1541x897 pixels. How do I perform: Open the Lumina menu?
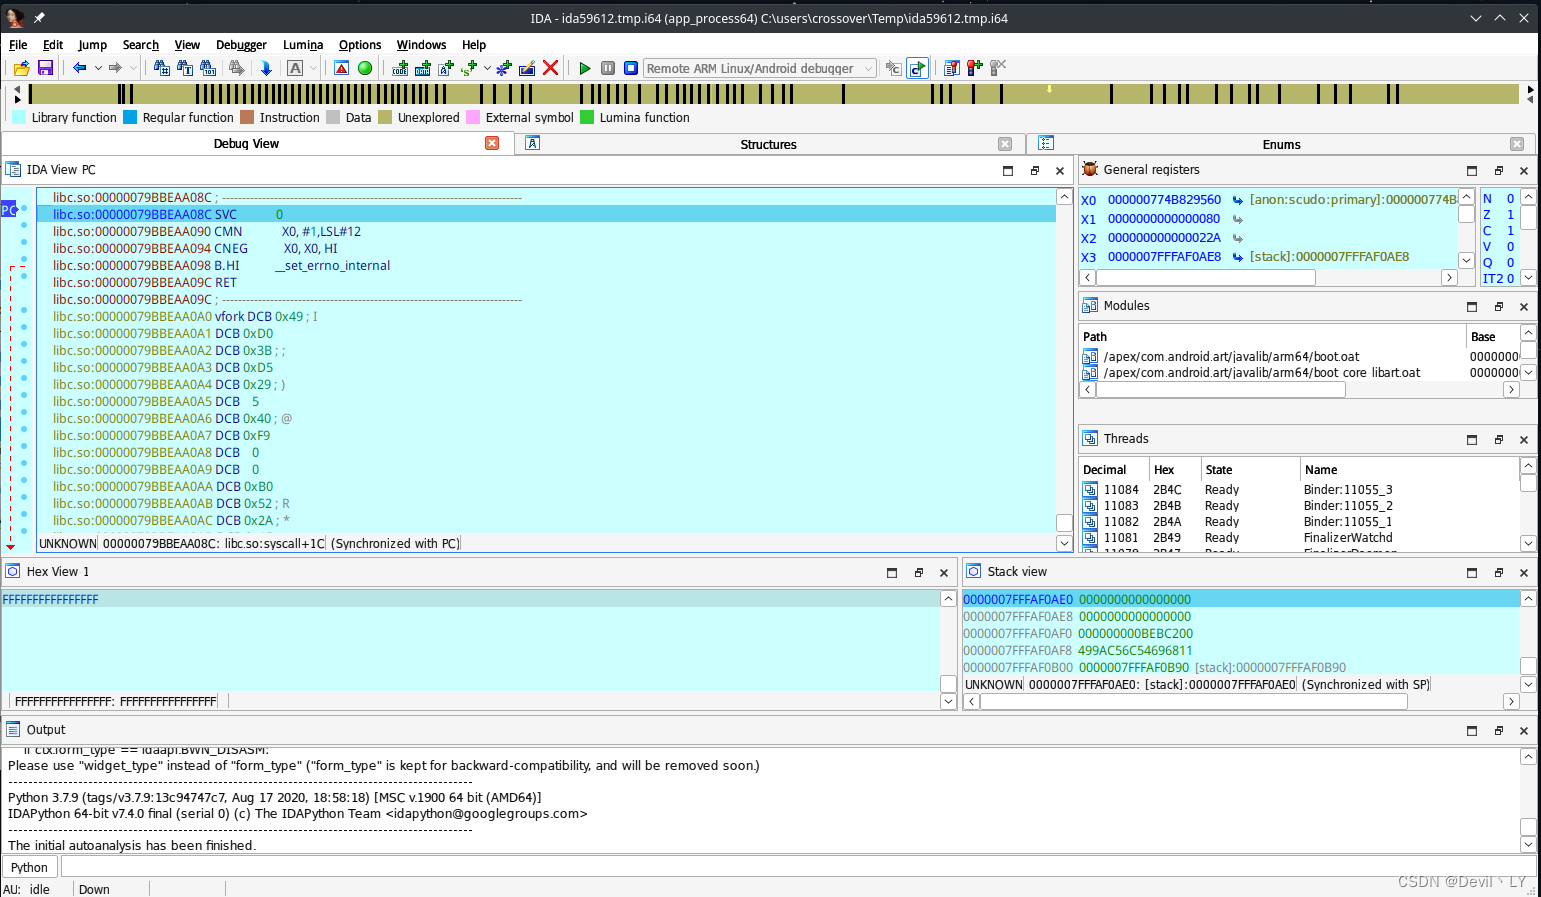(303, 45)
